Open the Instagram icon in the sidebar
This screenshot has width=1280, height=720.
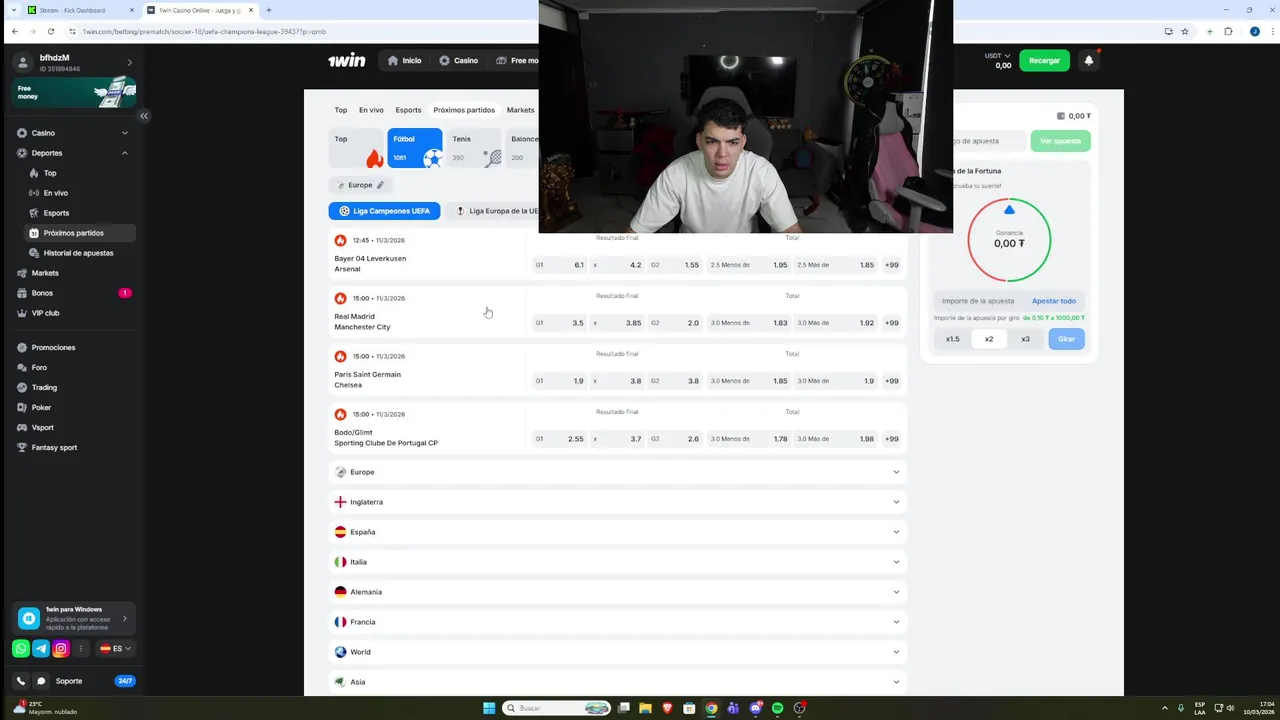coord(61,648)
